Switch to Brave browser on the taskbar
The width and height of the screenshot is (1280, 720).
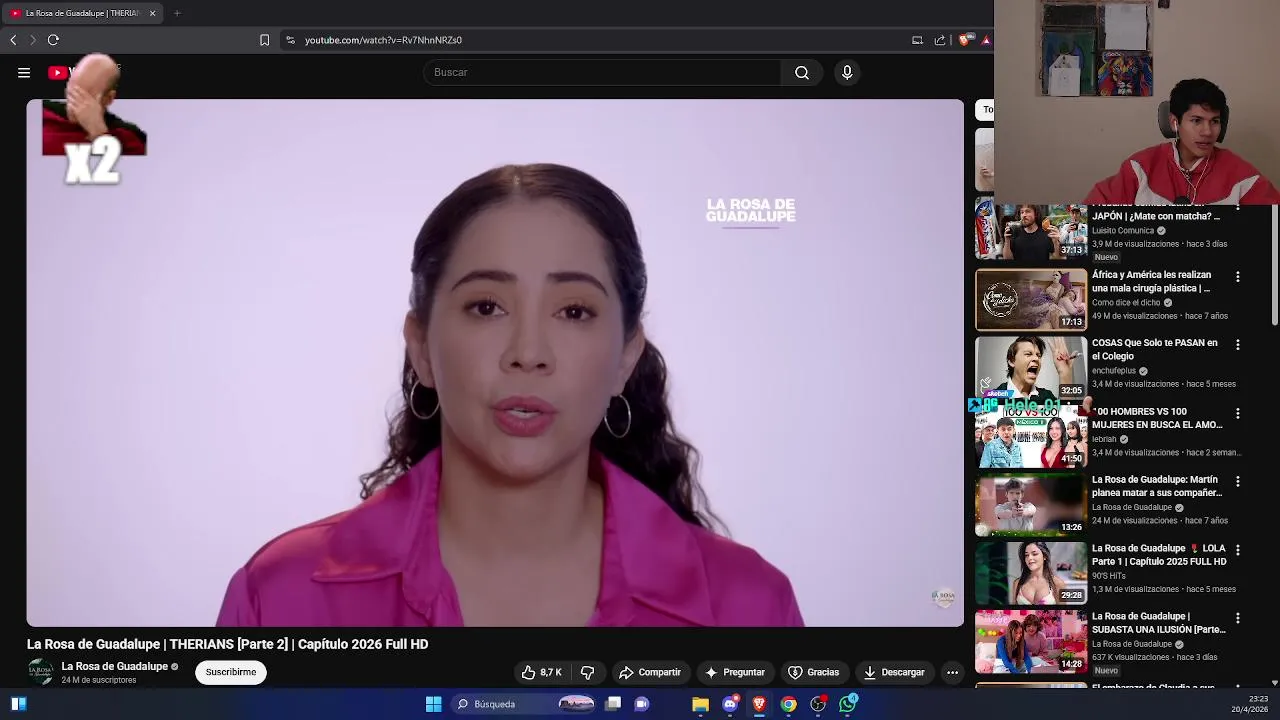[x=759, y=704]
